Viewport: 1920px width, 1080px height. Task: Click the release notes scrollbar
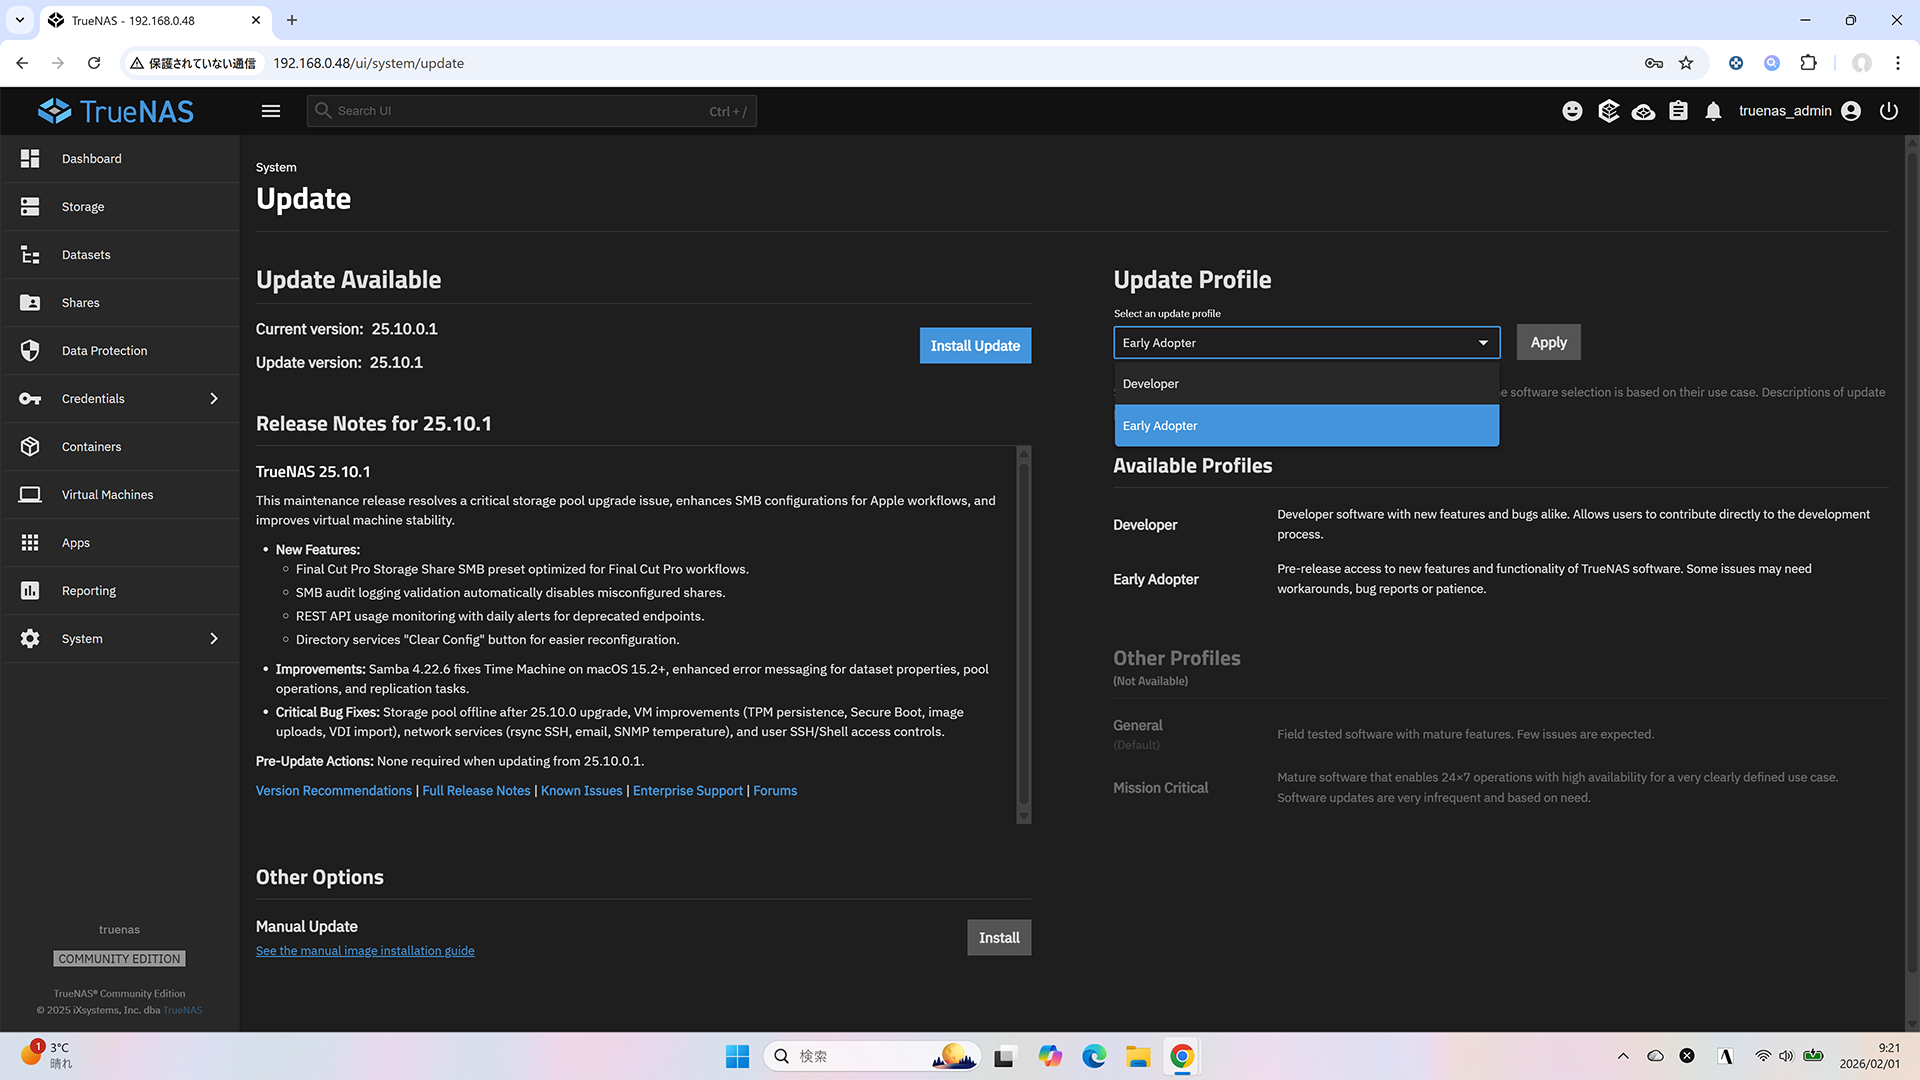(x=1023, y=635)
